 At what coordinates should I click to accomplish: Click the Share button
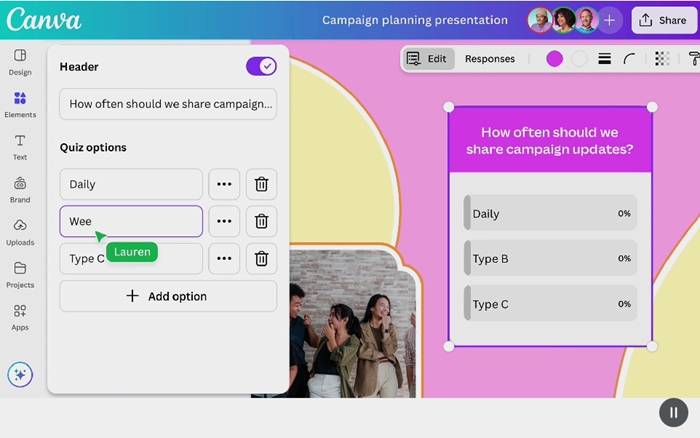[663, 20]
